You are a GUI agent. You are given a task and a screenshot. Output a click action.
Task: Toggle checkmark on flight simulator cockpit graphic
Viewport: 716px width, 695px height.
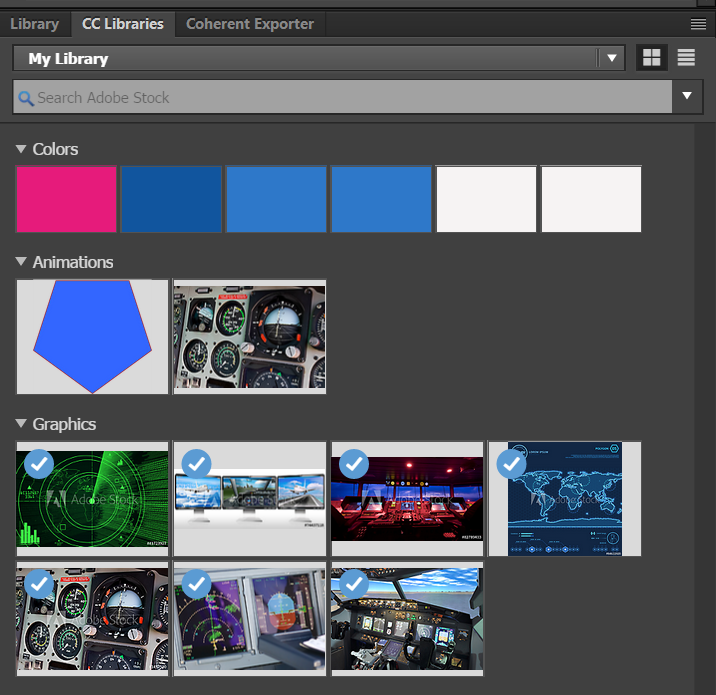[x=354, y=583]
